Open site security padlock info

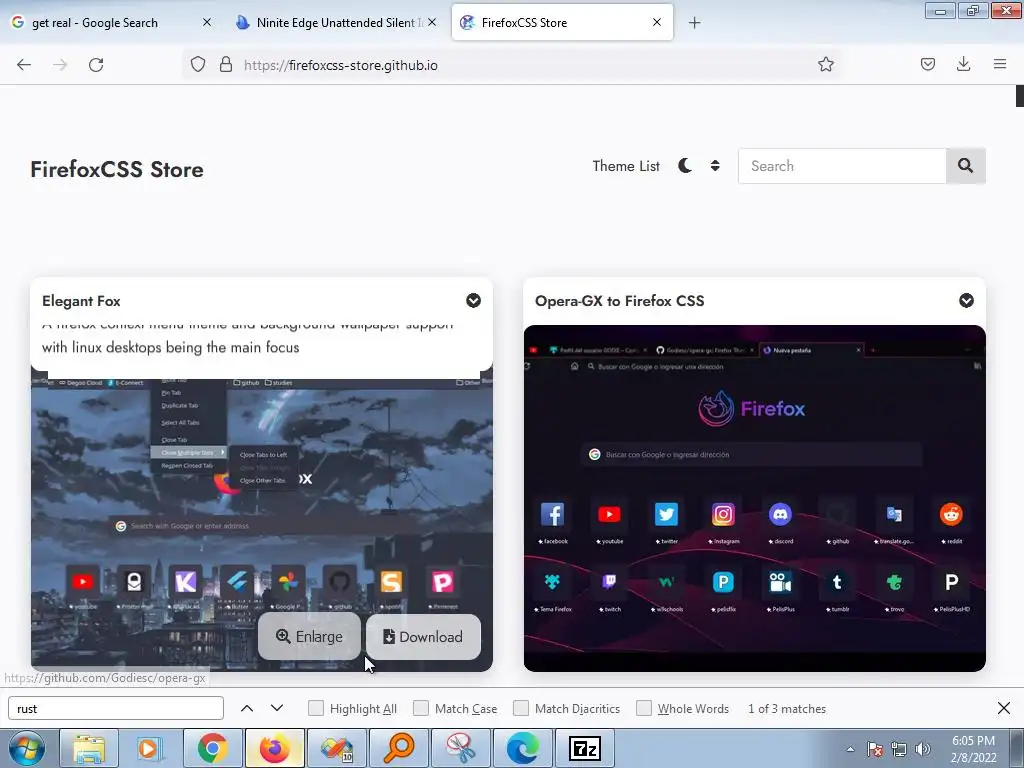click(x=226, y=65)
